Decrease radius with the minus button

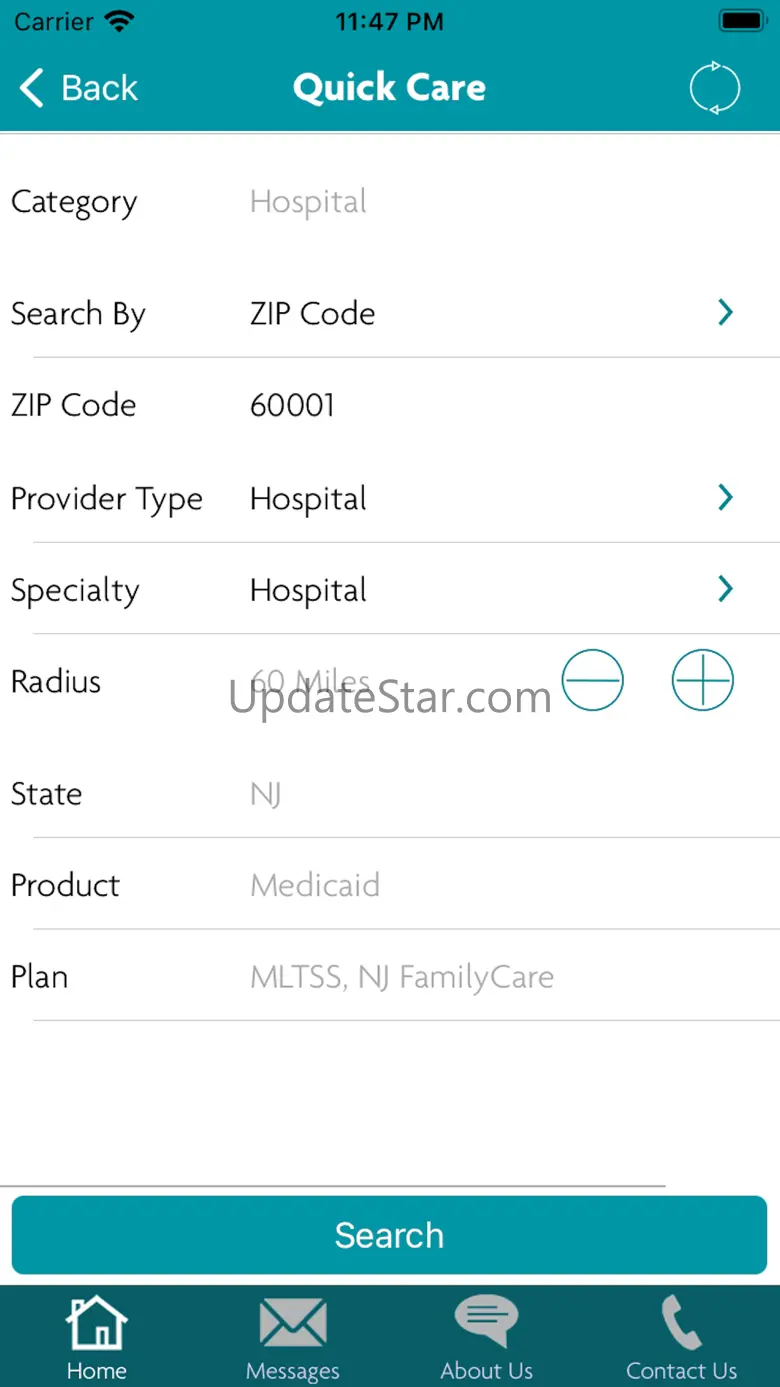592,681
